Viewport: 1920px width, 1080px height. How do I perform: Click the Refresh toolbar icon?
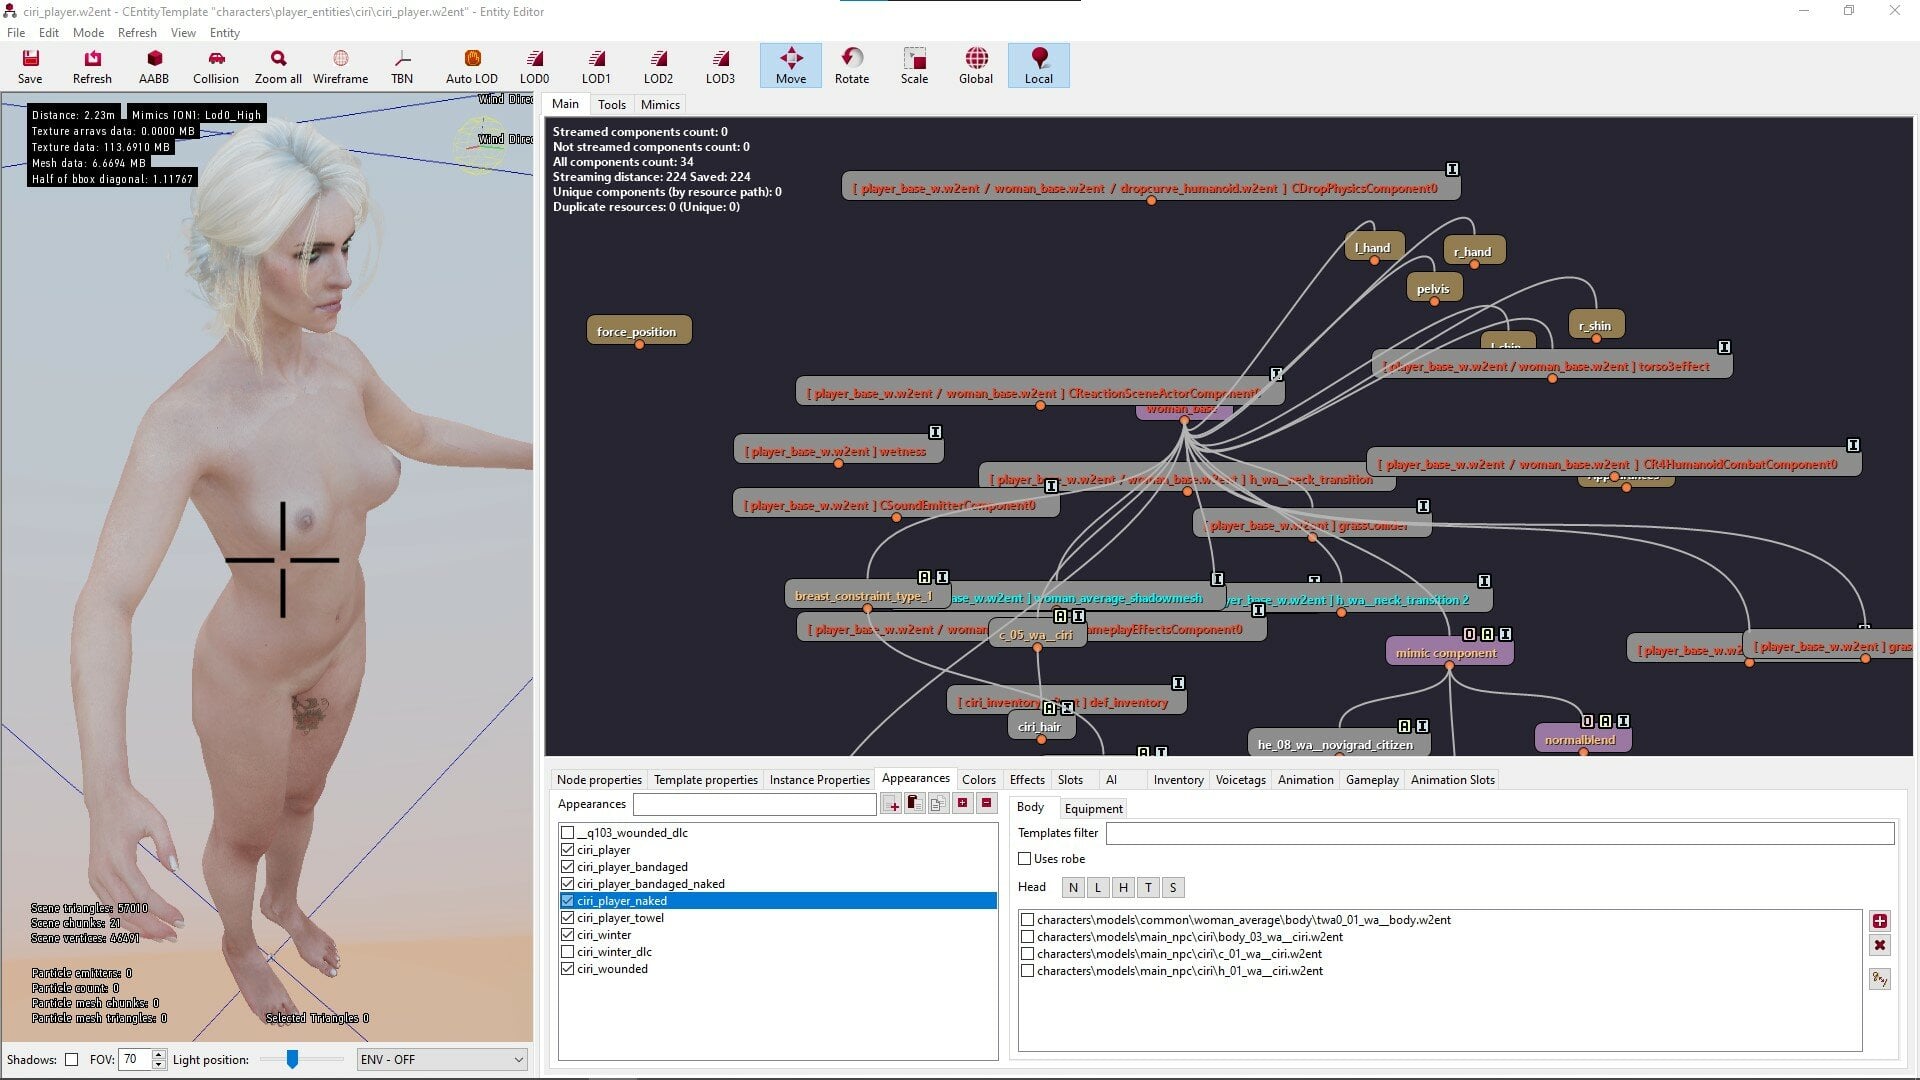tap(92, 66)
